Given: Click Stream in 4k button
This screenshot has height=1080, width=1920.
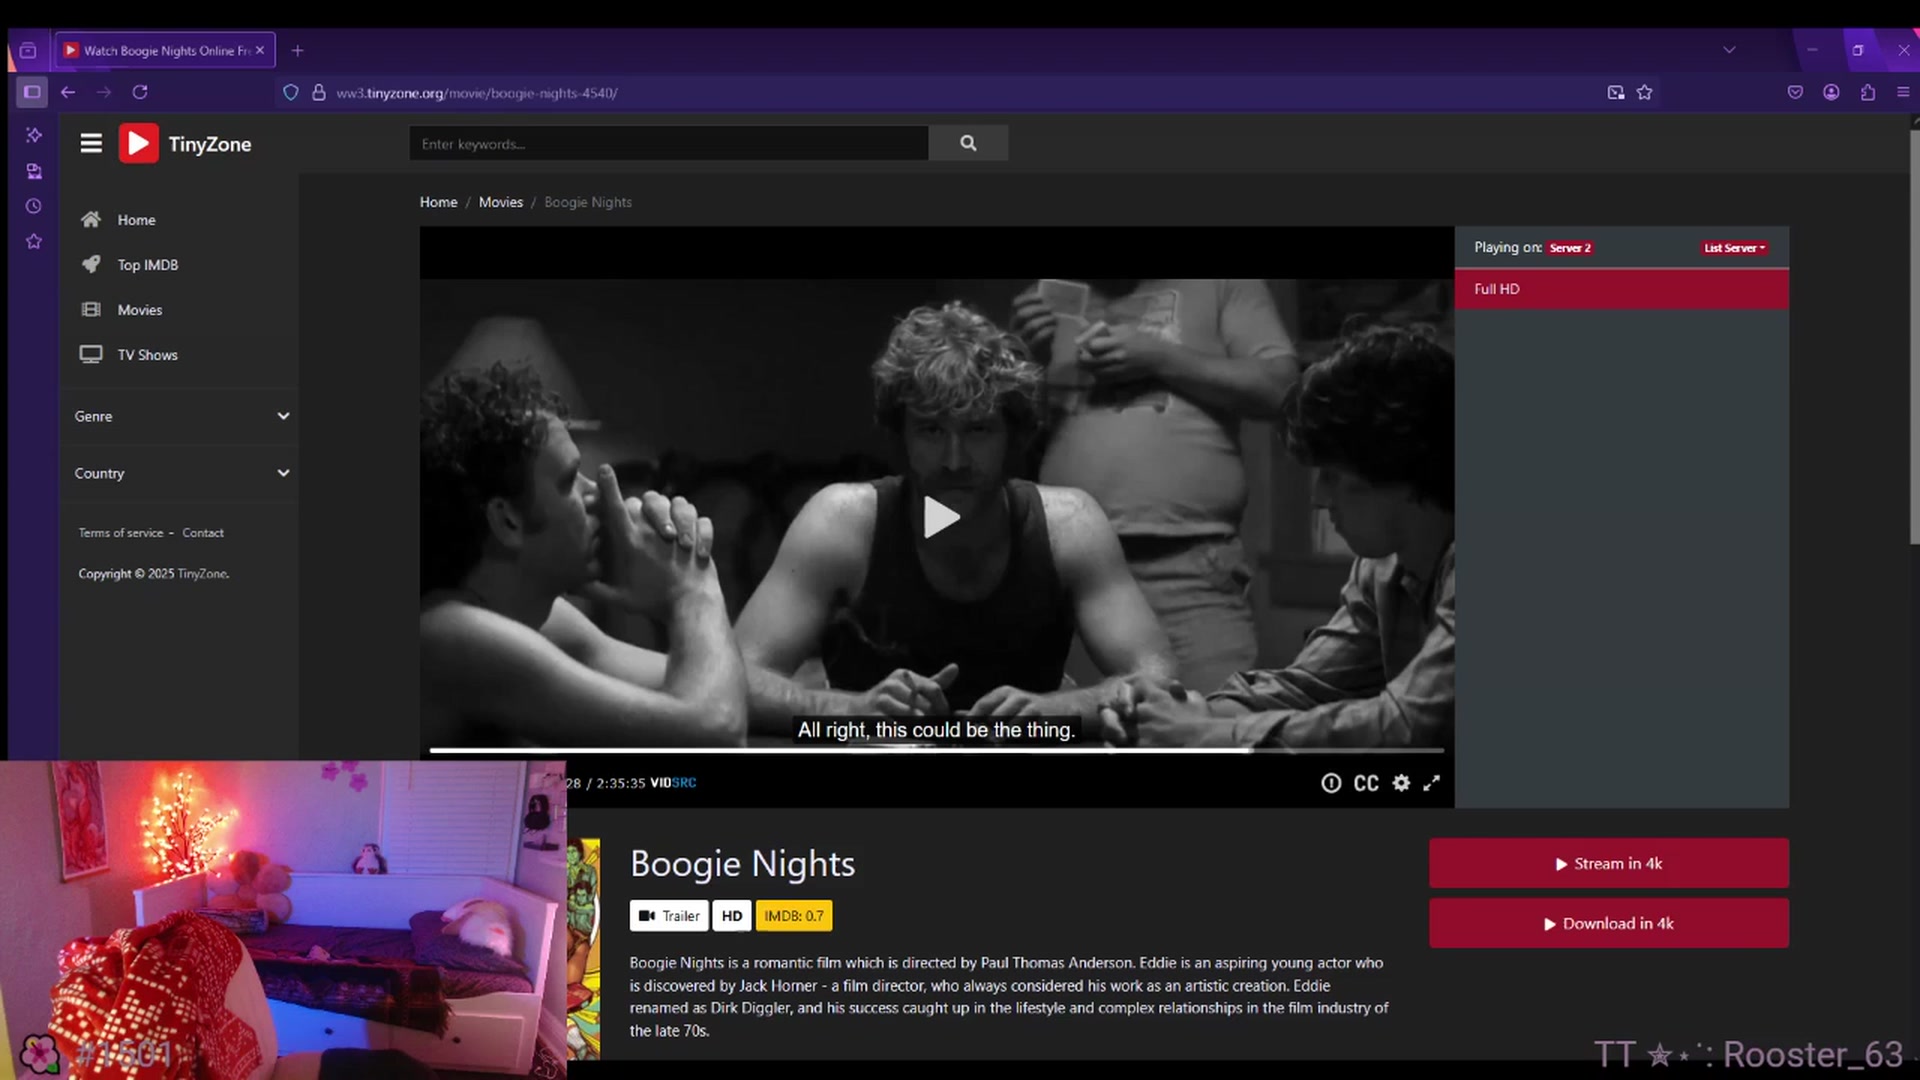Looking at the screenshot, I should pyautogui.click(x=1608, y=863).
